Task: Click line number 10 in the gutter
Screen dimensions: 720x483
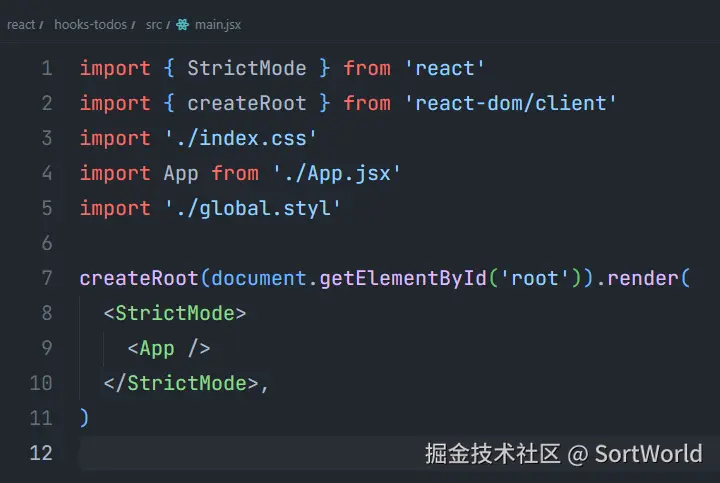Action: (x=41, y=383)
